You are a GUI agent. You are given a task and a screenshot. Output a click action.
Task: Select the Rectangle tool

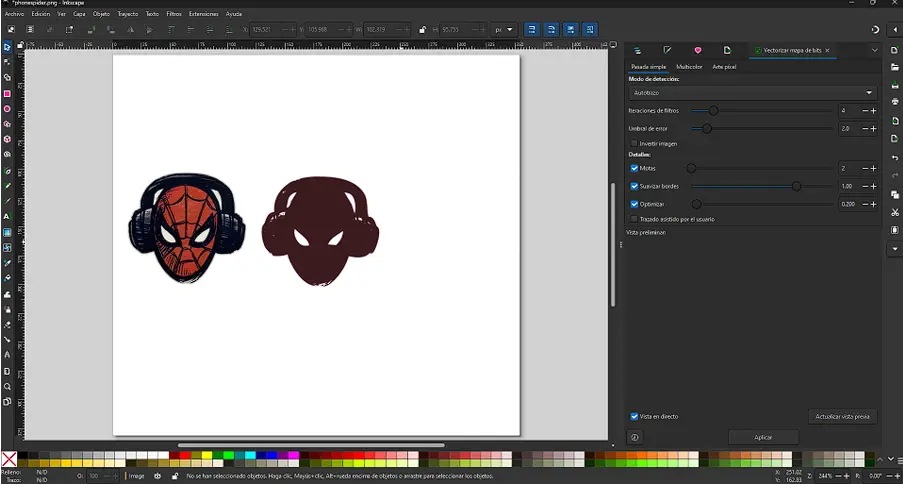pos(7,93)
